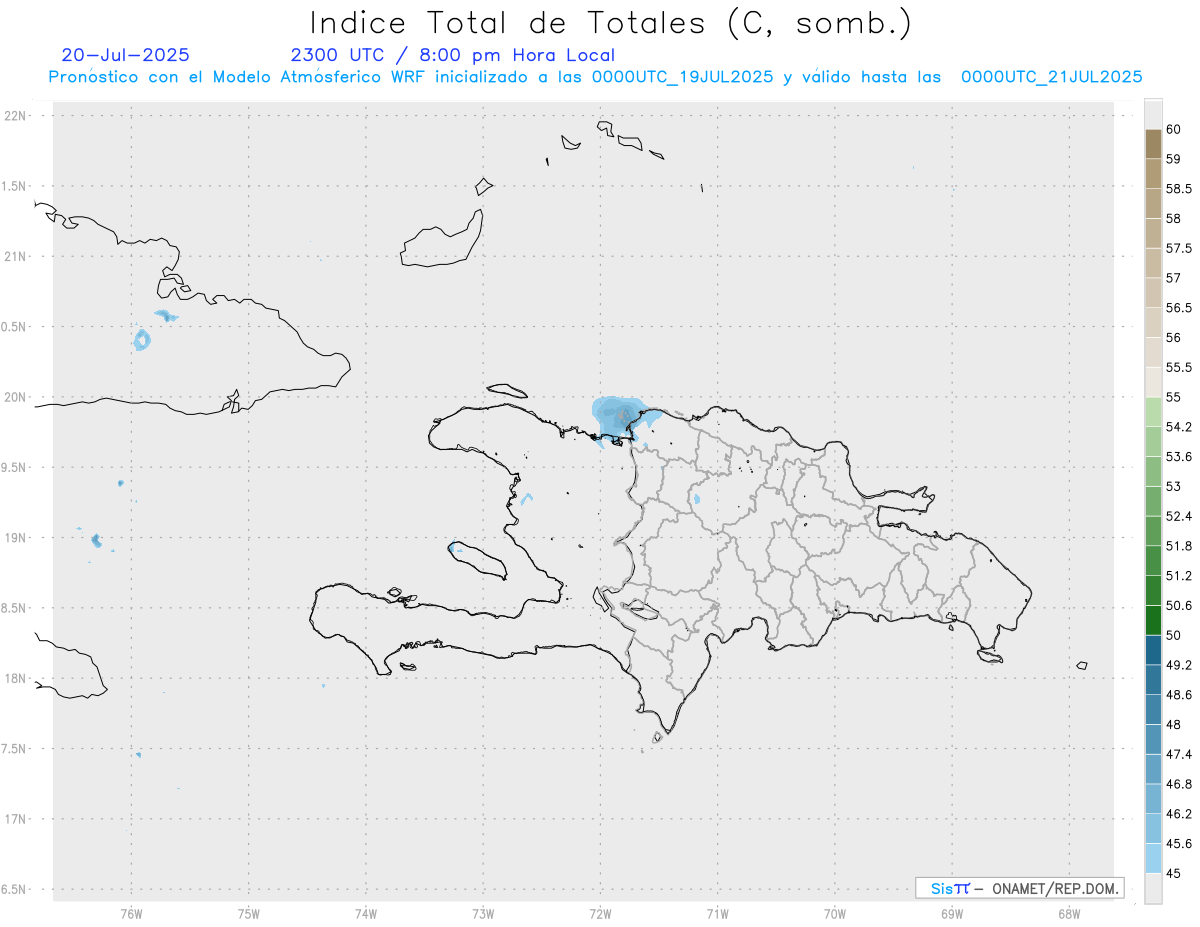Image resolution: width=1200 pixels, height=927 pixels.
Task: Click the legend value '51.8'
Action: tap(1178, 546)
